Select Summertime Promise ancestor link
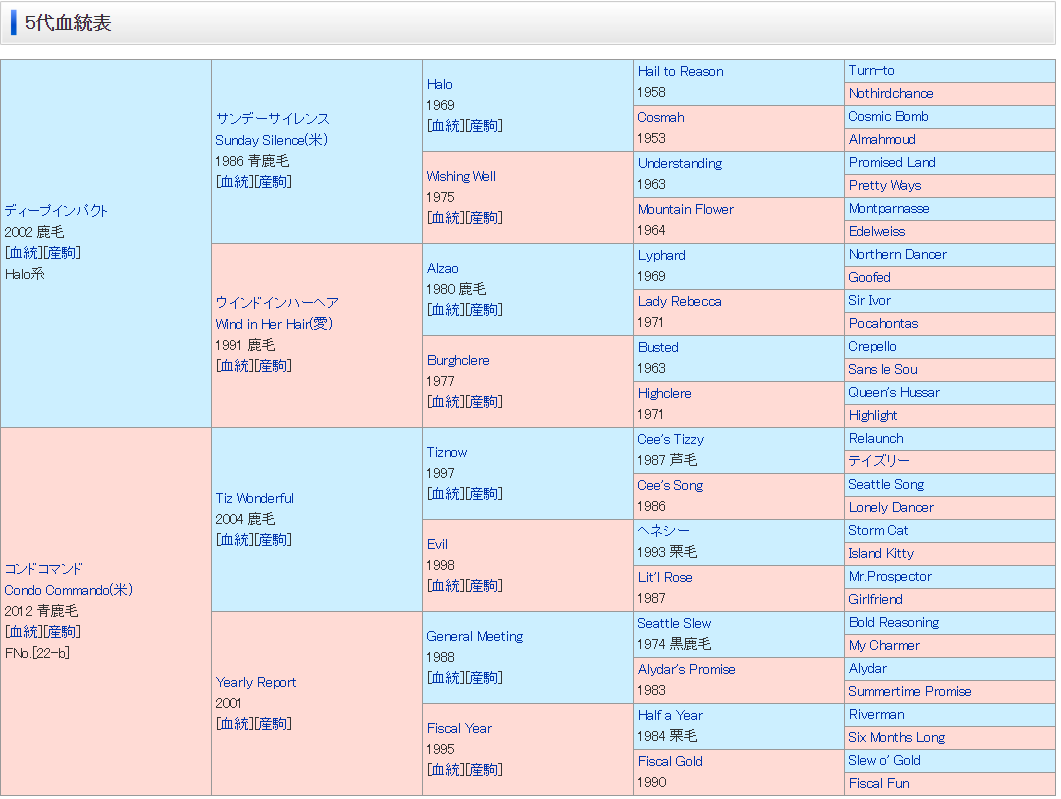The width and height of the screenshot is (1061, 799). click(910, 692)
